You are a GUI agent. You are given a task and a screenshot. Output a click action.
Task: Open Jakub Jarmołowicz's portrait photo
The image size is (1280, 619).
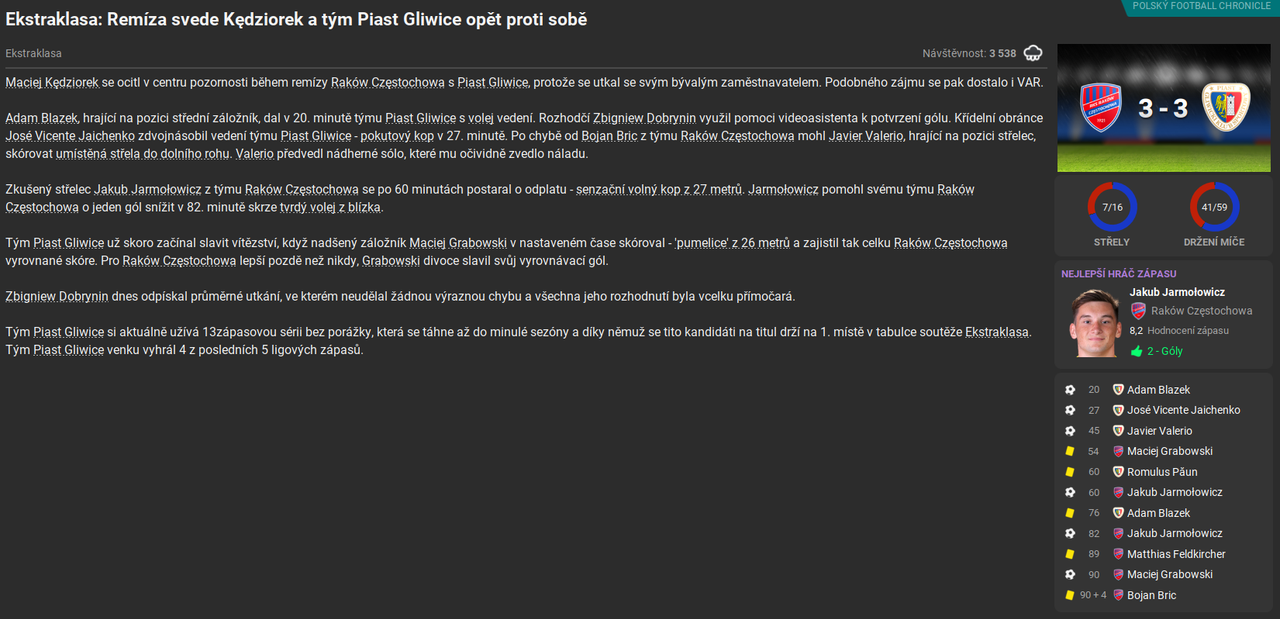[x=1092, y=322]
